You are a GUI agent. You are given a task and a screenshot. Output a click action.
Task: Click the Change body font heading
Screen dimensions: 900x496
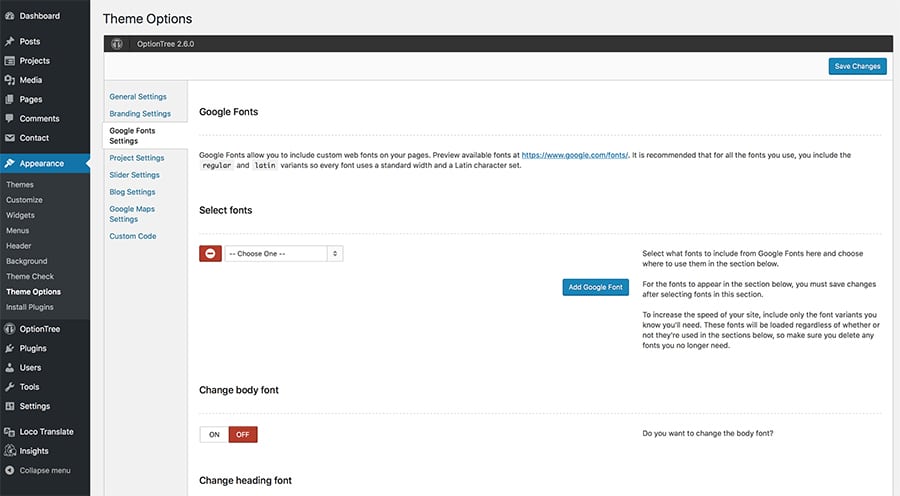point(239,390)
